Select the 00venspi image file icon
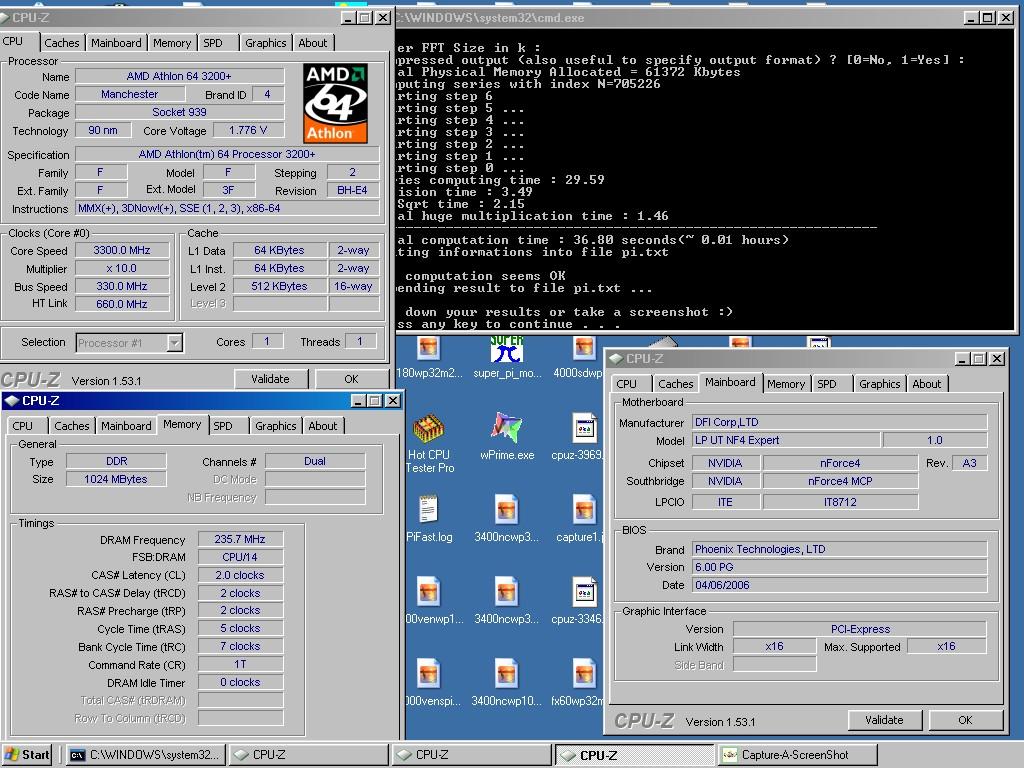The width and height of the screenshot is (1024, 768). pos(431,683)
